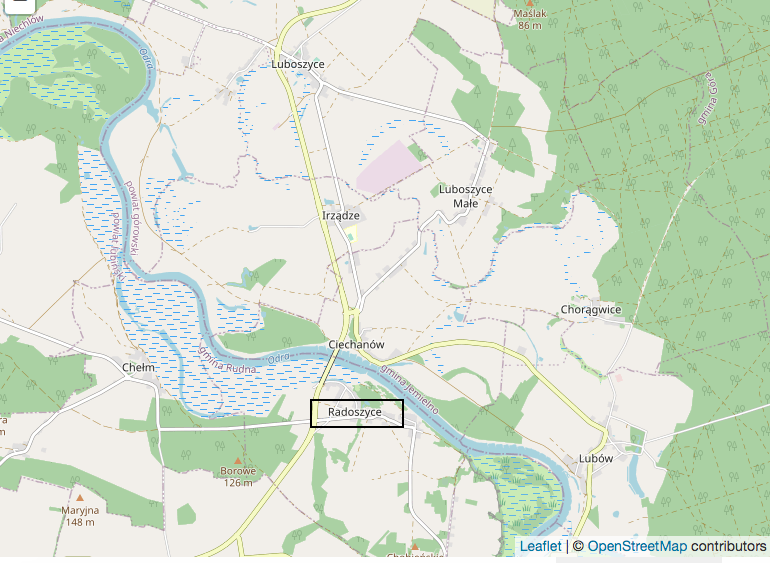770x563 pixels.
Task: Click the gmina Góra label in forest
Action: click(708, 99)
